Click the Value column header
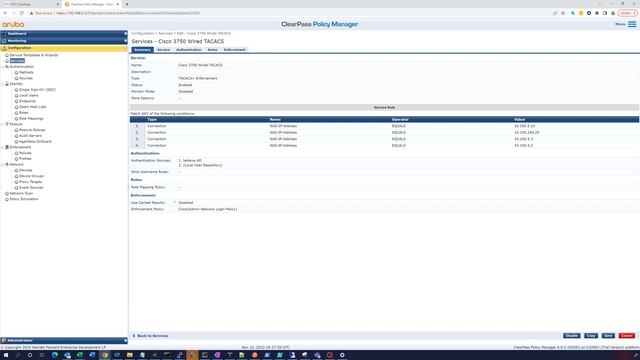Image resolution: width=640 pixels, height=360 pixels. click(x=520, y=120)
